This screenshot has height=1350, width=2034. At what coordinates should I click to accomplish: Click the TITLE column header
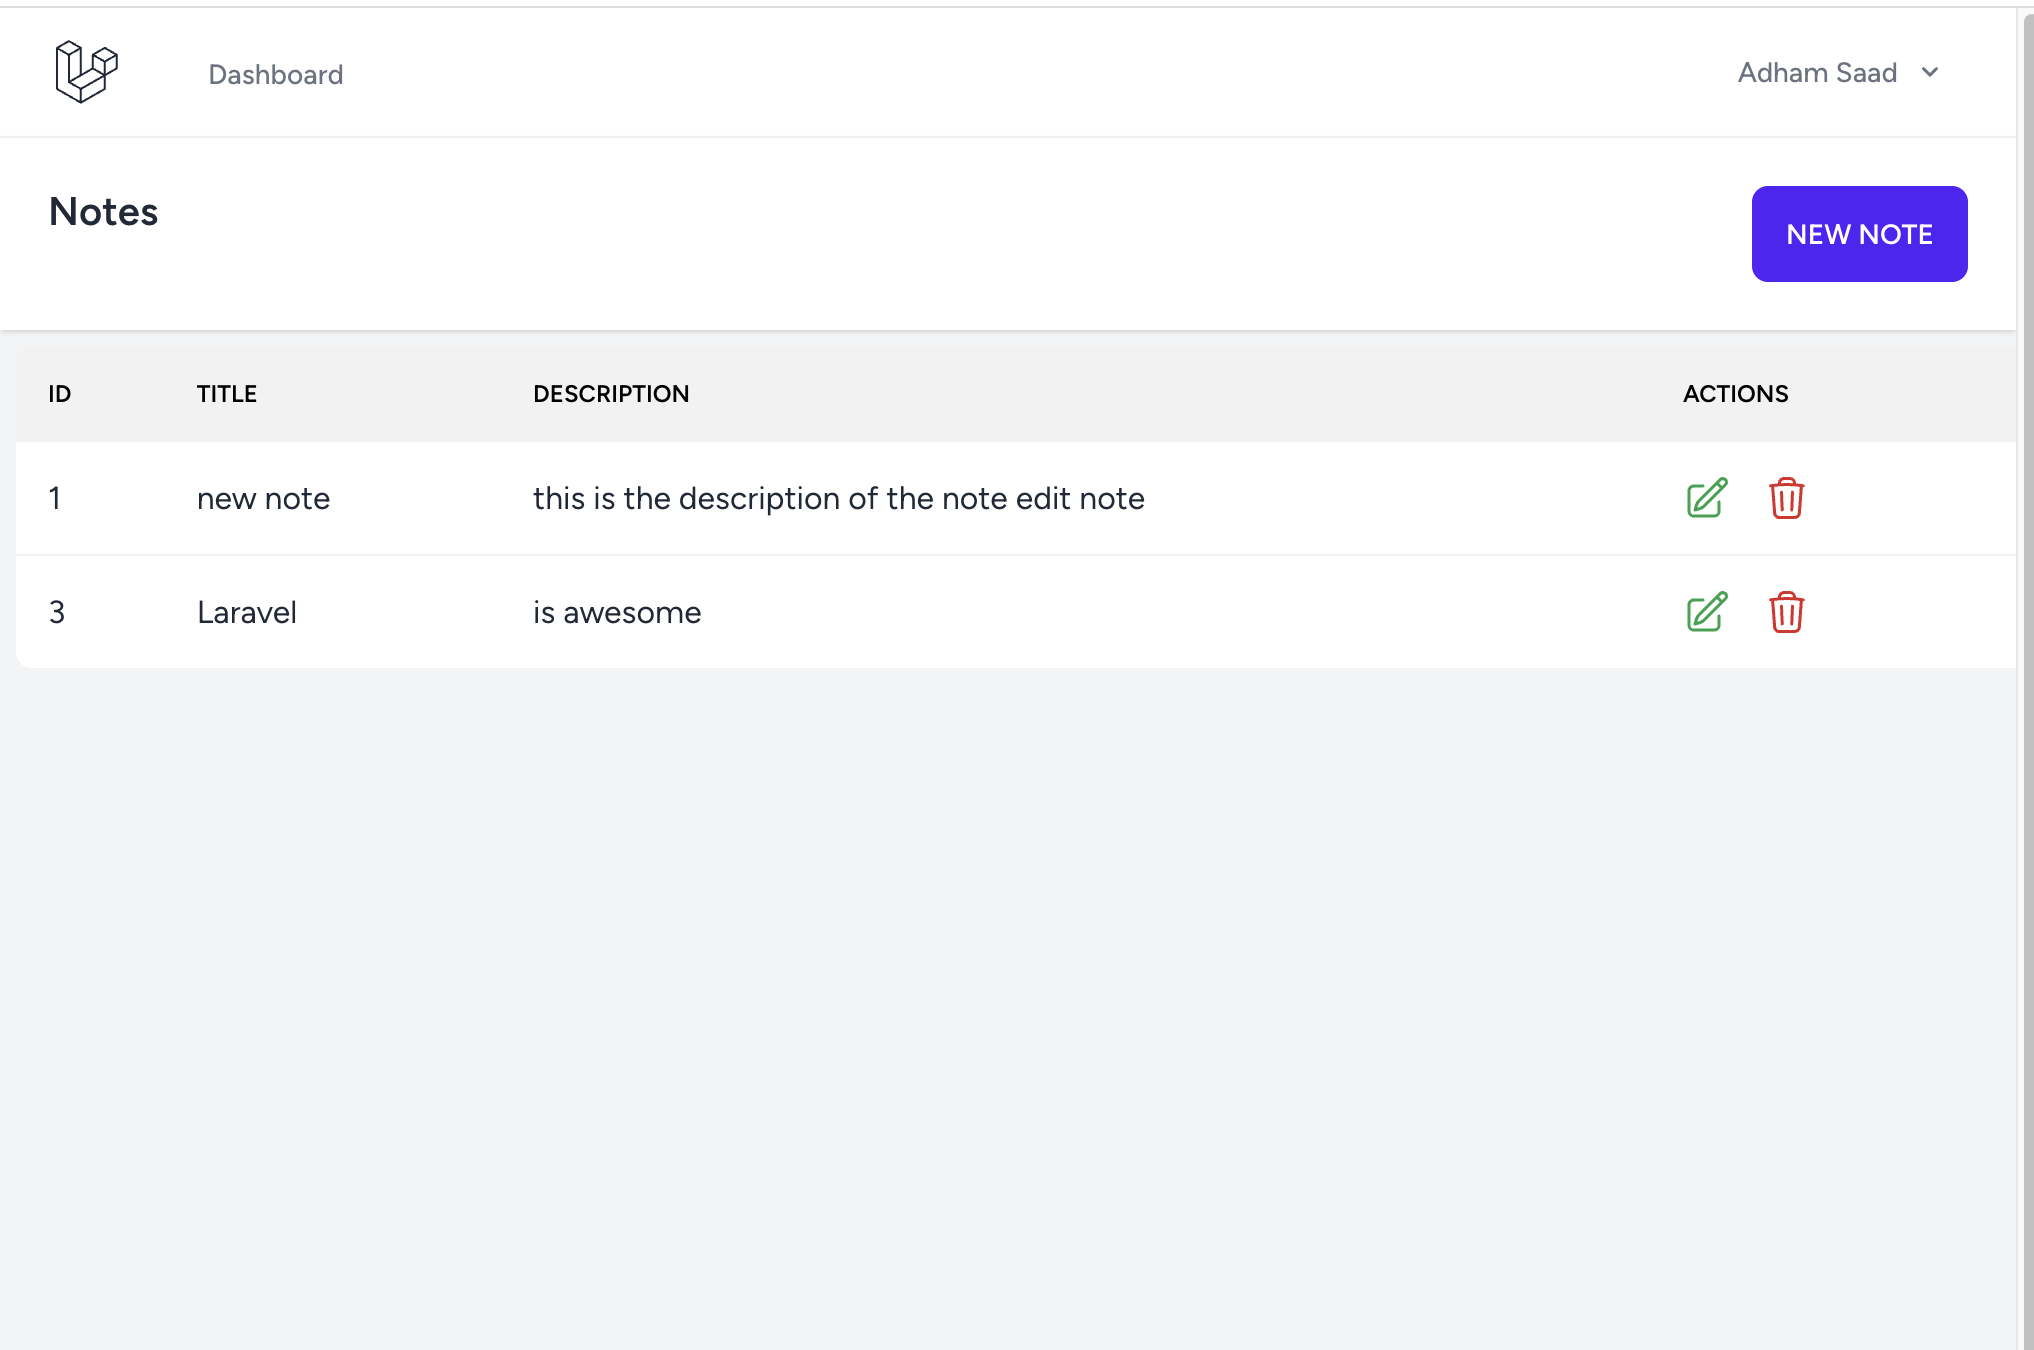click(227, 394)
